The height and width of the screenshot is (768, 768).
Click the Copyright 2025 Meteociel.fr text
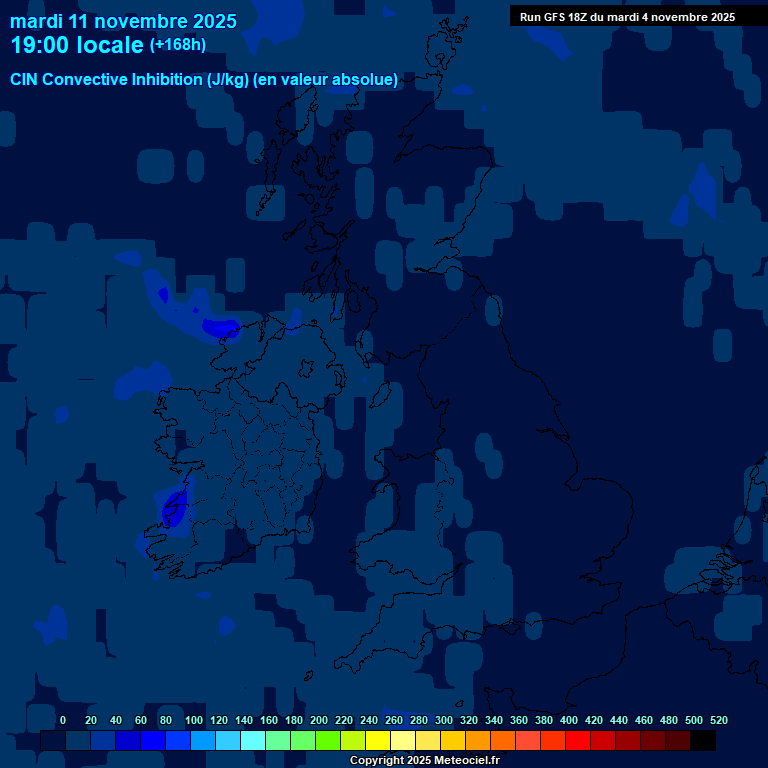pos(424,761)
